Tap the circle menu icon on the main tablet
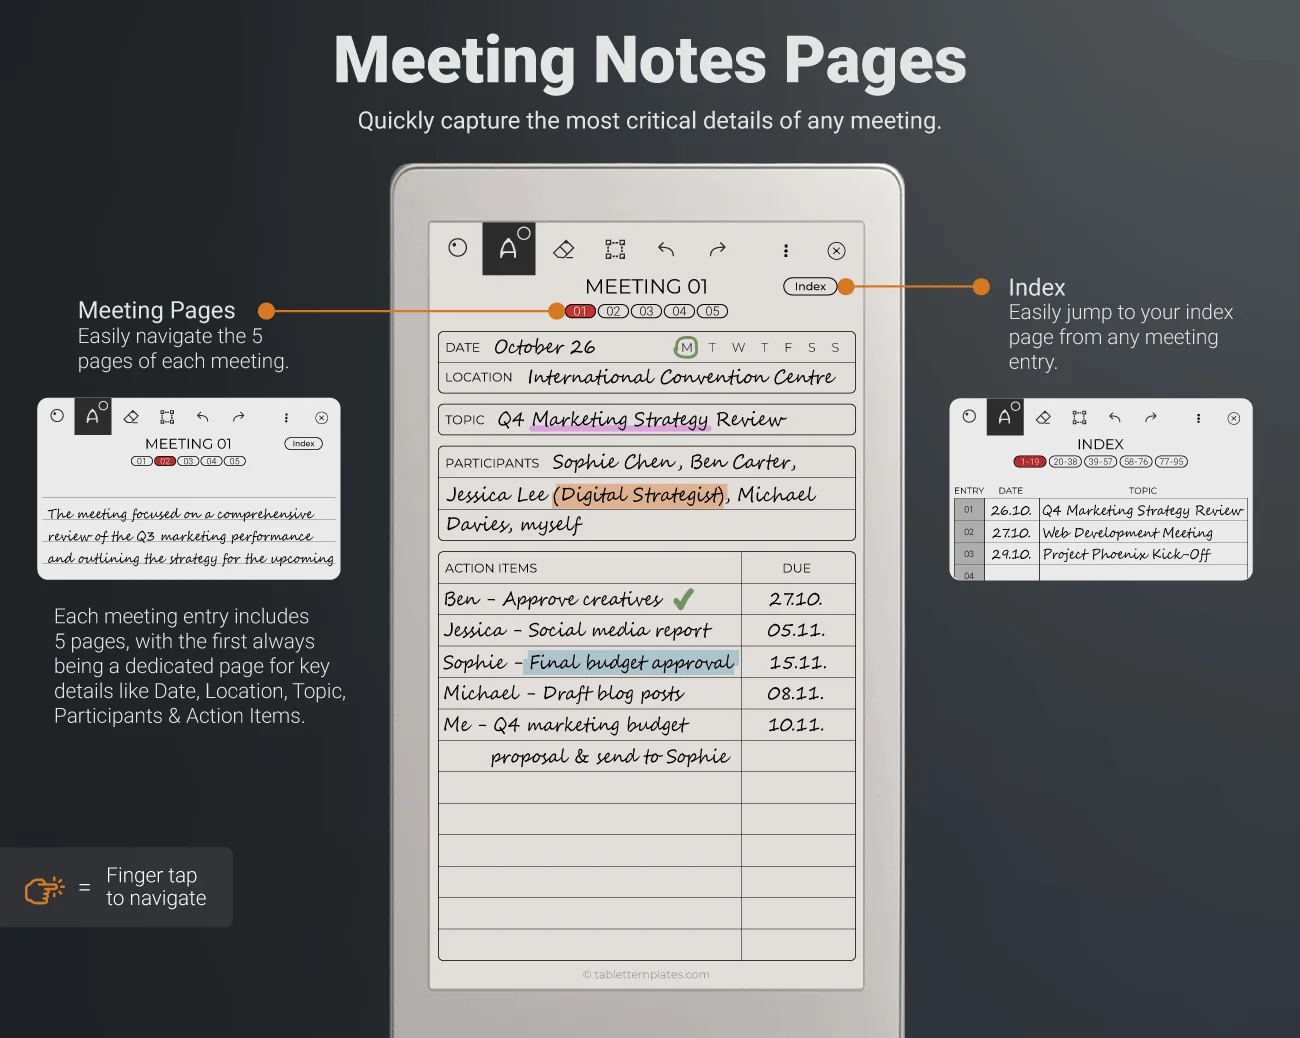The height and width of the screenshot is (1038, 1300). coord(458,248)
